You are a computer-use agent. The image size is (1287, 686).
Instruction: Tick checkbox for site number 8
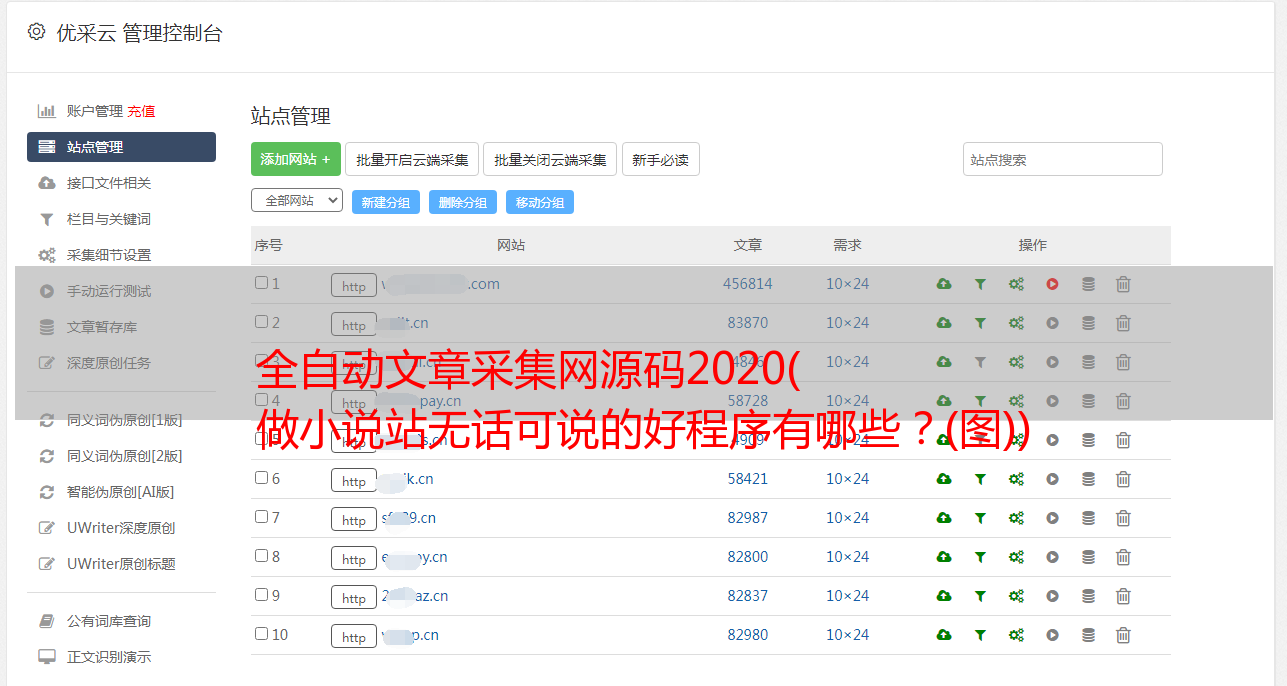click(261, 556)
